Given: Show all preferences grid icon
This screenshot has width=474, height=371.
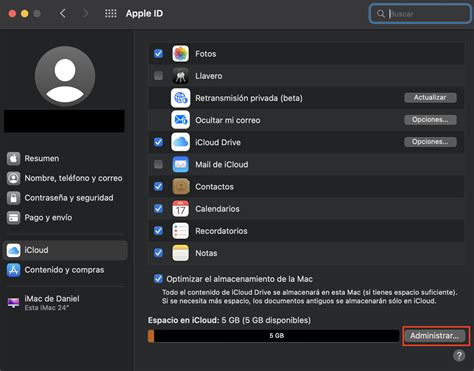Looking at the screenshot, I should pyautogui.click(x=111, y=13).
